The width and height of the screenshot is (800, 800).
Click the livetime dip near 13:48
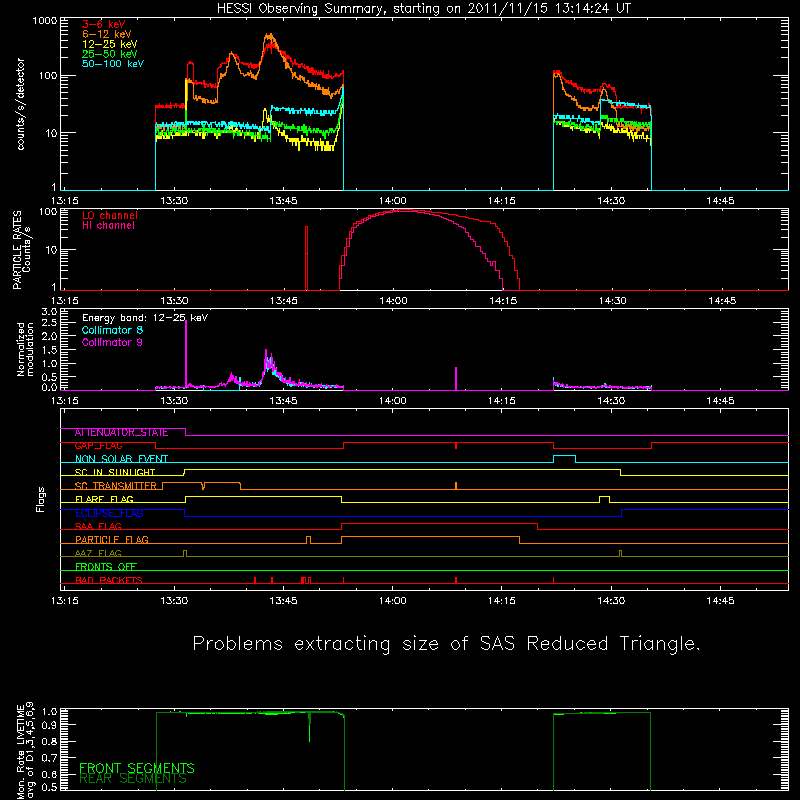click(x=309, y=728)
